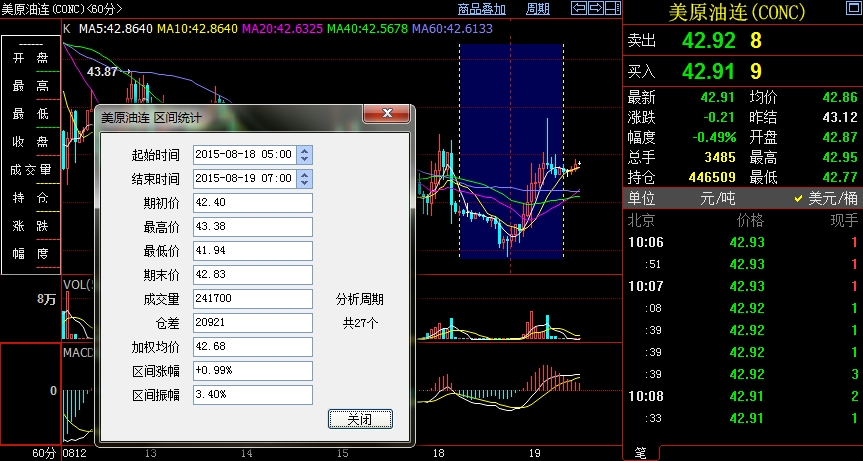863x461 pixels.
Task: Click the 60分 period label at bottom-left
Action: tap(43, 453)
